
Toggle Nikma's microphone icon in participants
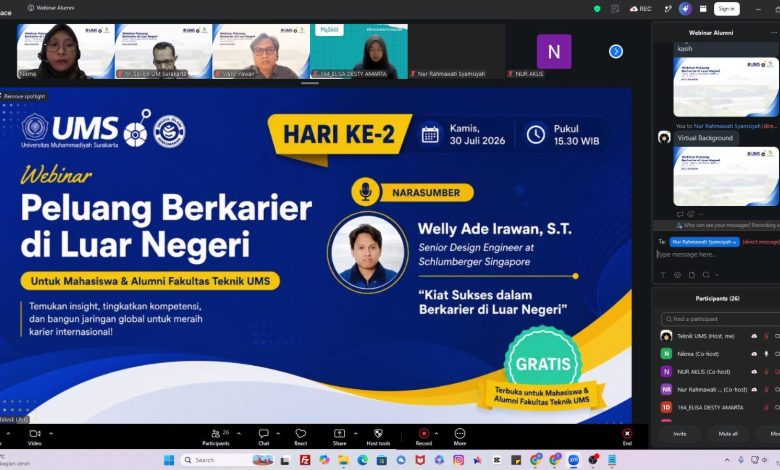pos(766,354)
